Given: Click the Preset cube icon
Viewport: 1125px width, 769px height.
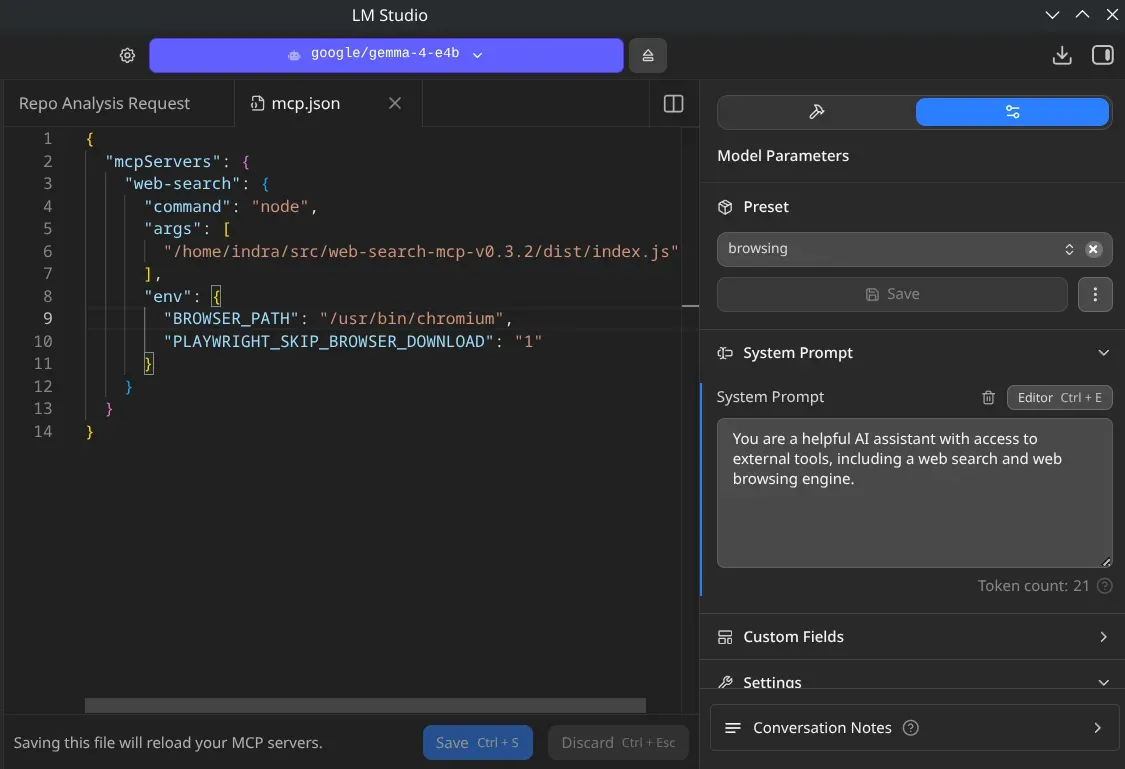Looking at the screenshot, I should tap(725, 207).
